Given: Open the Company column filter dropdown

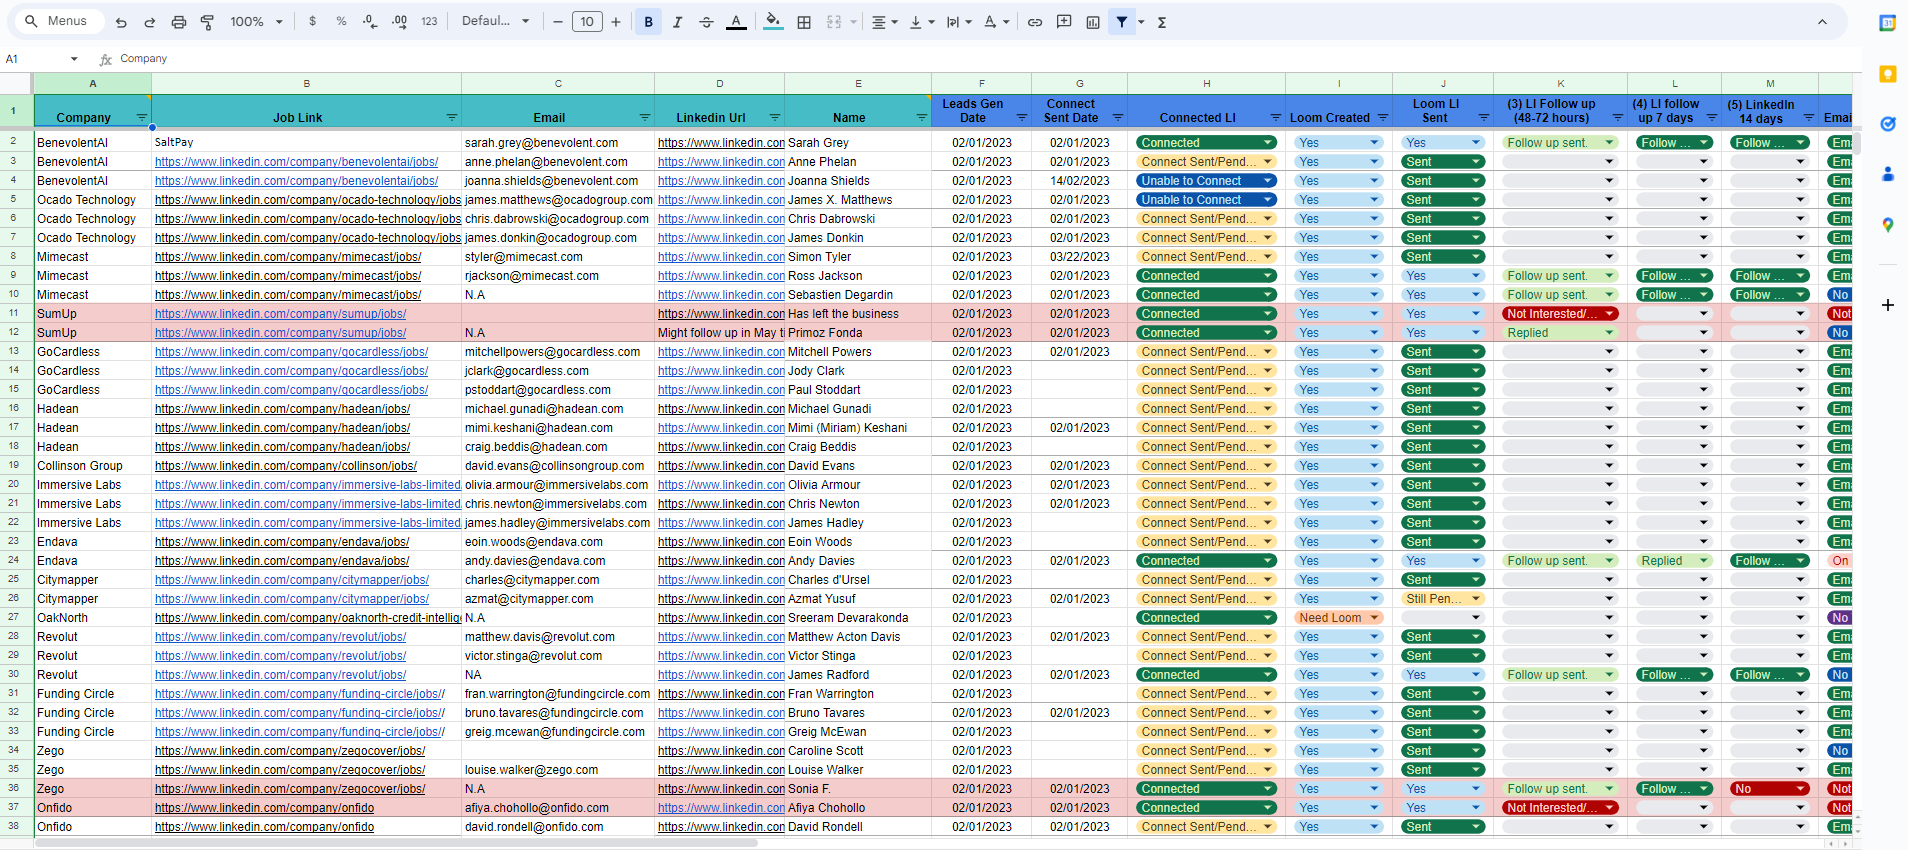Looking at the screenshot, I should point(141,118).
